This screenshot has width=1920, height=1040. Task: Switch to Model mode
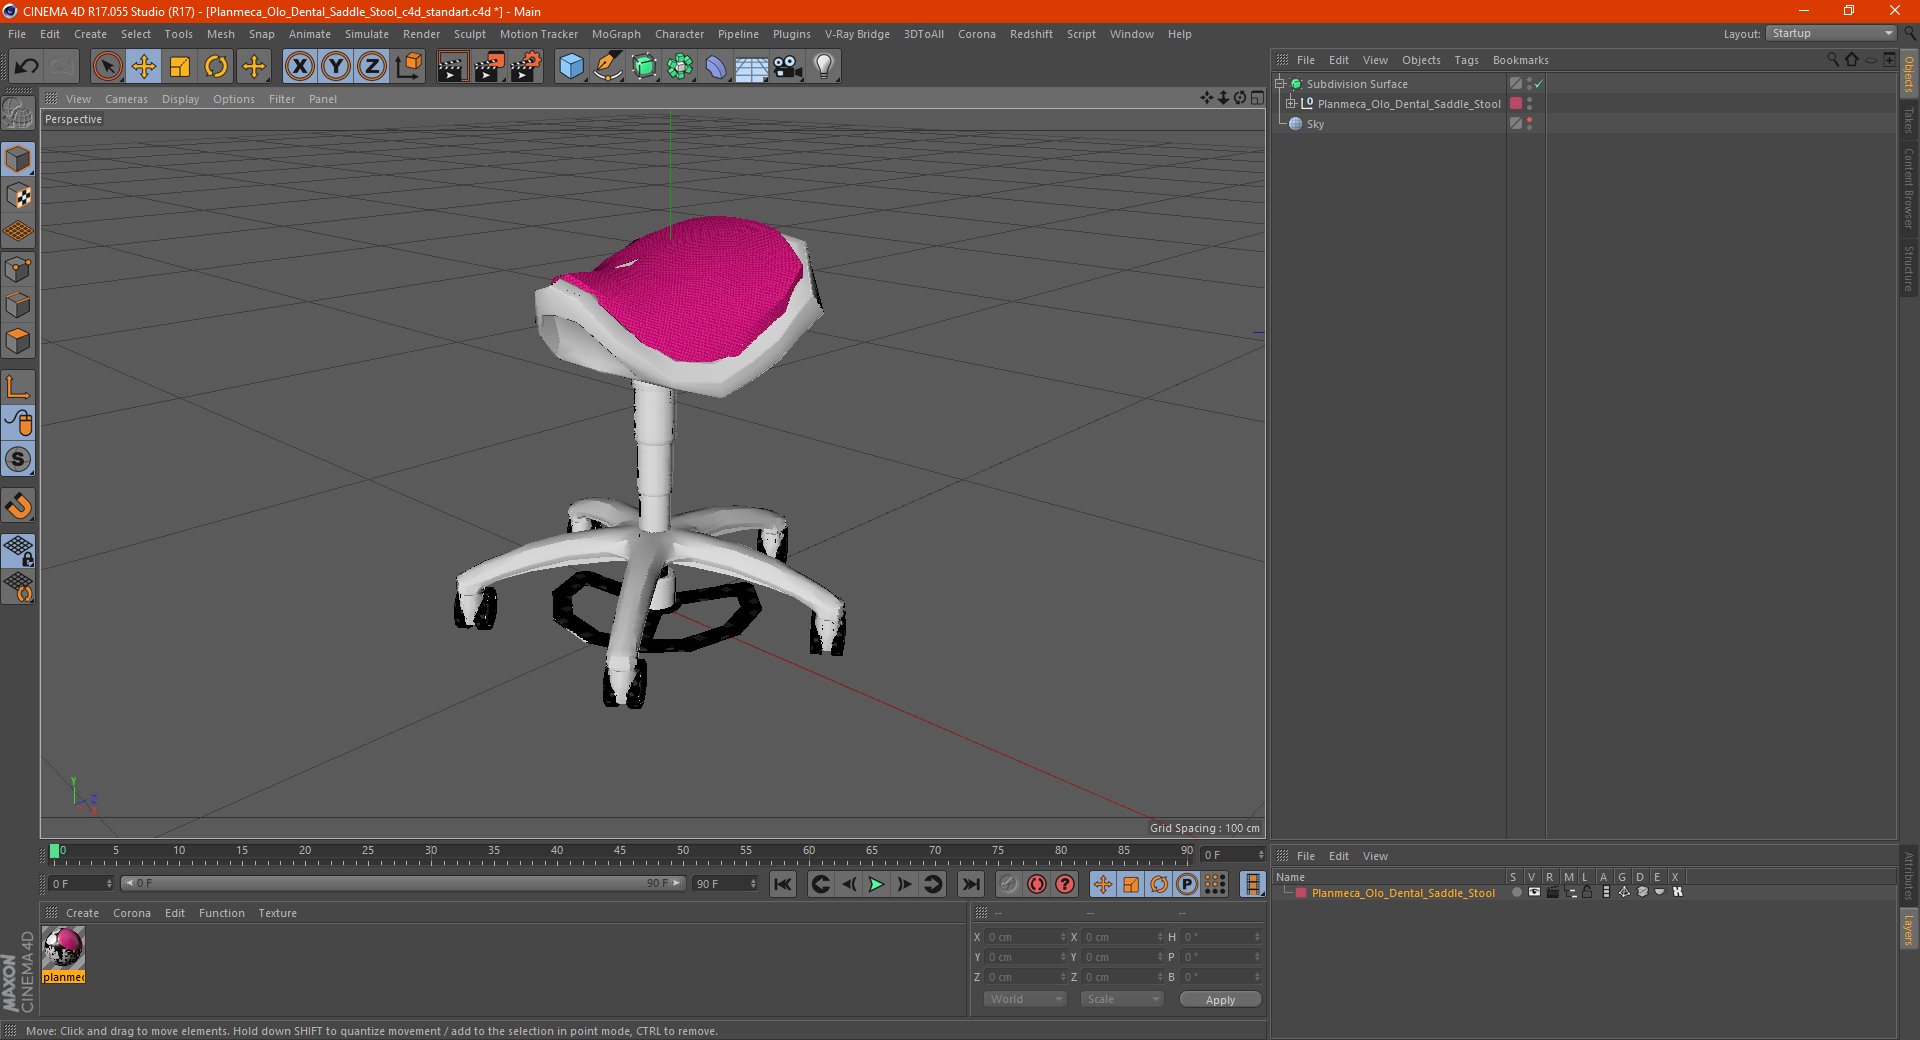[18, 159]
